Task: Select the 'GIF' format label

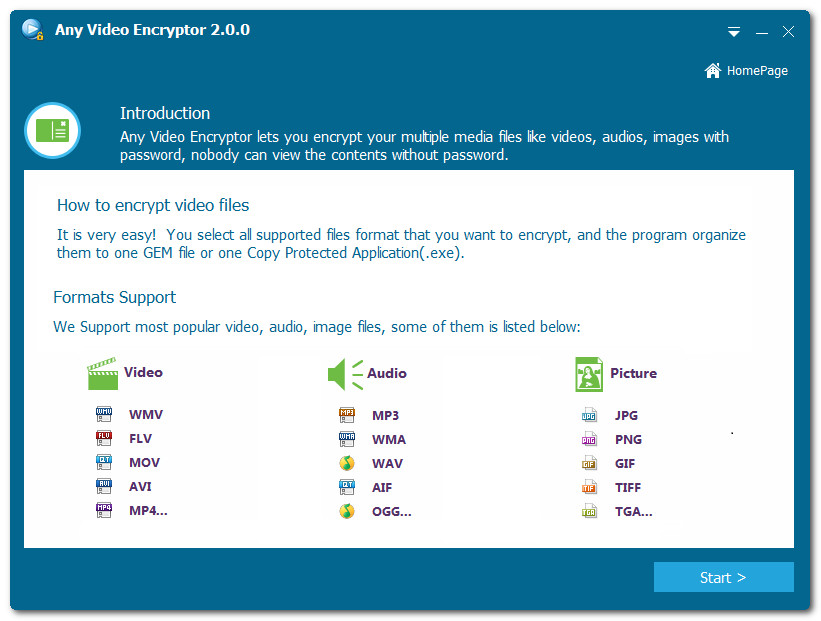Action: pyautogui.click(x=625, y=464)
